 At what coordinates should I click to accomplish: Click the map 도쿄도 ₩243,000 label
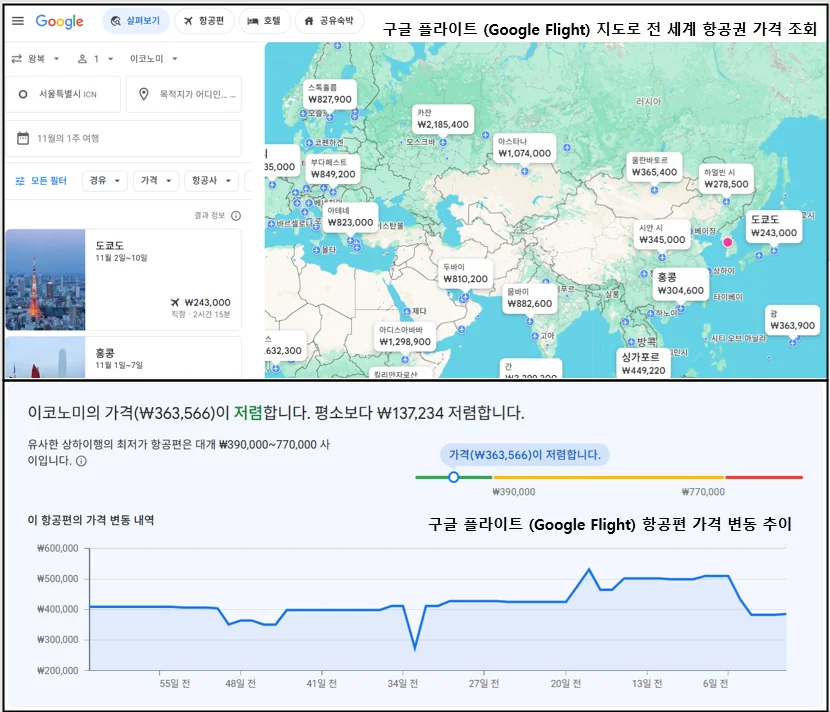[774, 227]
